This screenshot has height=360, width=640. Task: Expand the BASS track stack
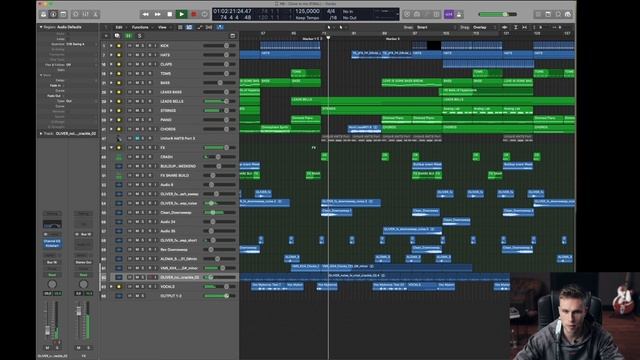pos(111,83)
